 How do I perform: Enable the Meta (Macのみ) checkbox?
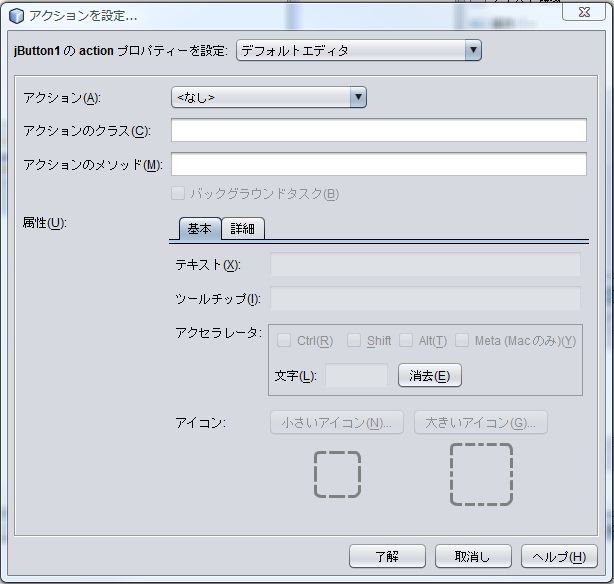coord(462,341)
